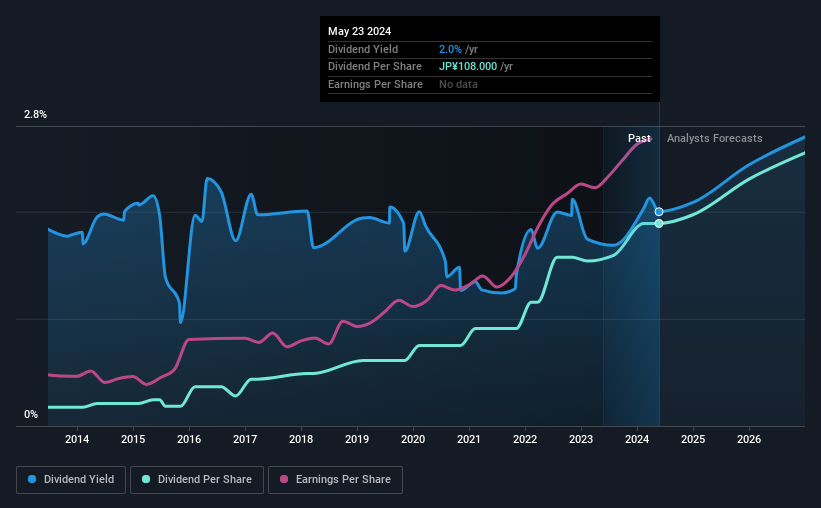Click the 2017 x-axis label
Screen dimensions: 821x508
[245, 439]
